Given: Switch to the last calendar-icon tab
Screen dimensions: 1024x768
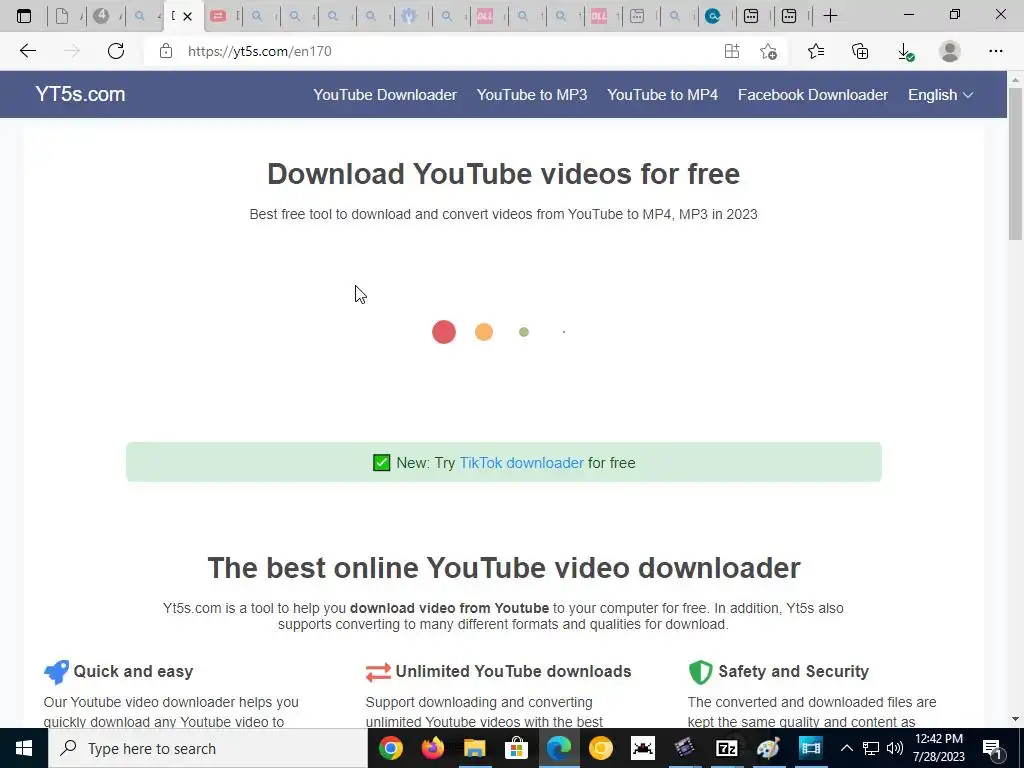Looking at the screenshot, I should pos(789,16).
